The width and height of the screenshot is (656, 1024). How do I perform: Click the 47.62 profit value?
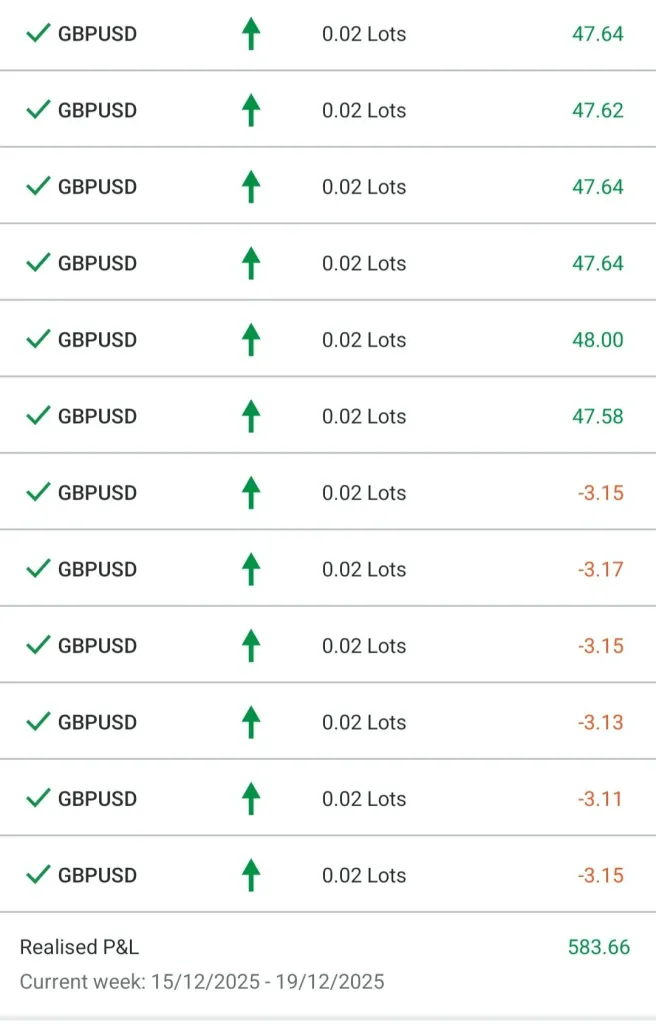point(597,110)
